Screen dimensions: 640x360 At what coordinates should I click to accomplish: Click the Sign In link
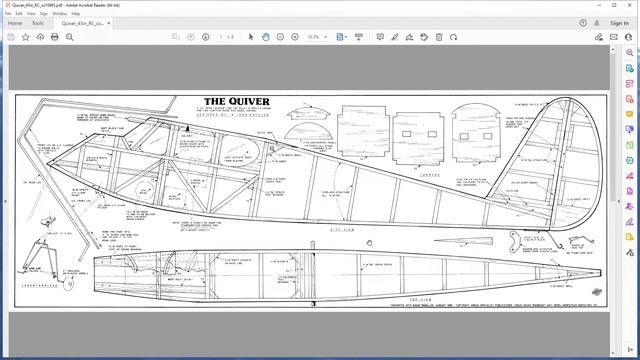click(x=619, y=23)
